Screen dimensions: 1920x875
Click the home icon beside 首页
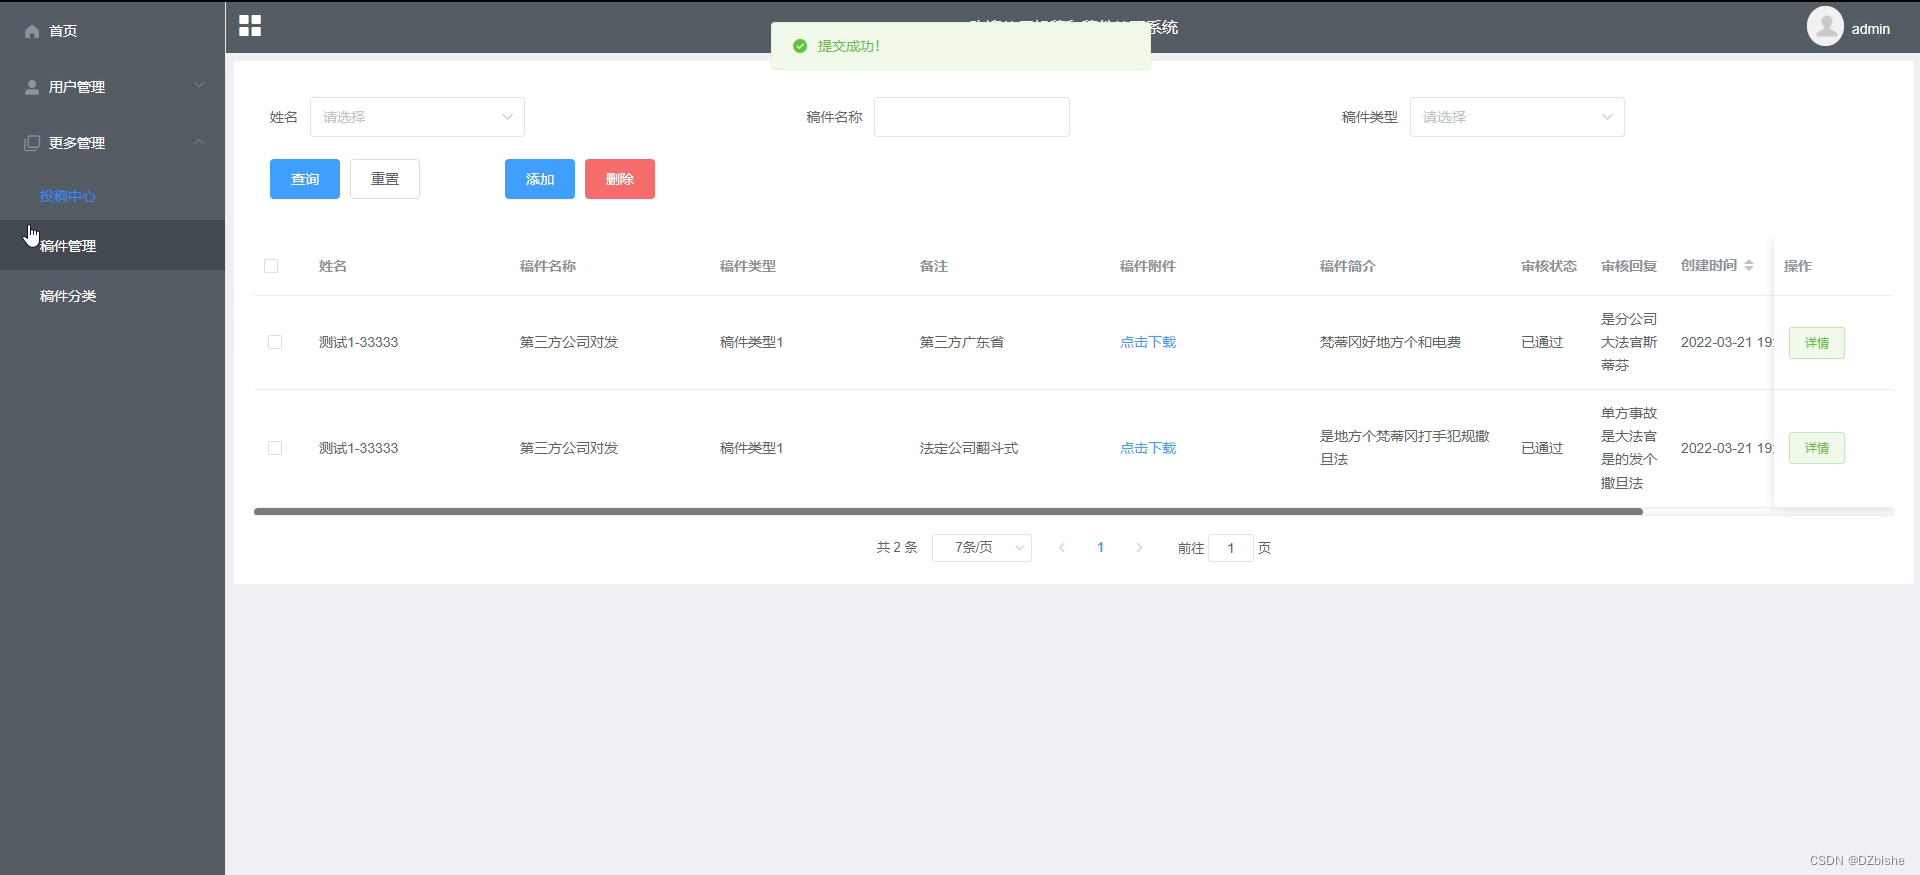[x=32, y=31]
